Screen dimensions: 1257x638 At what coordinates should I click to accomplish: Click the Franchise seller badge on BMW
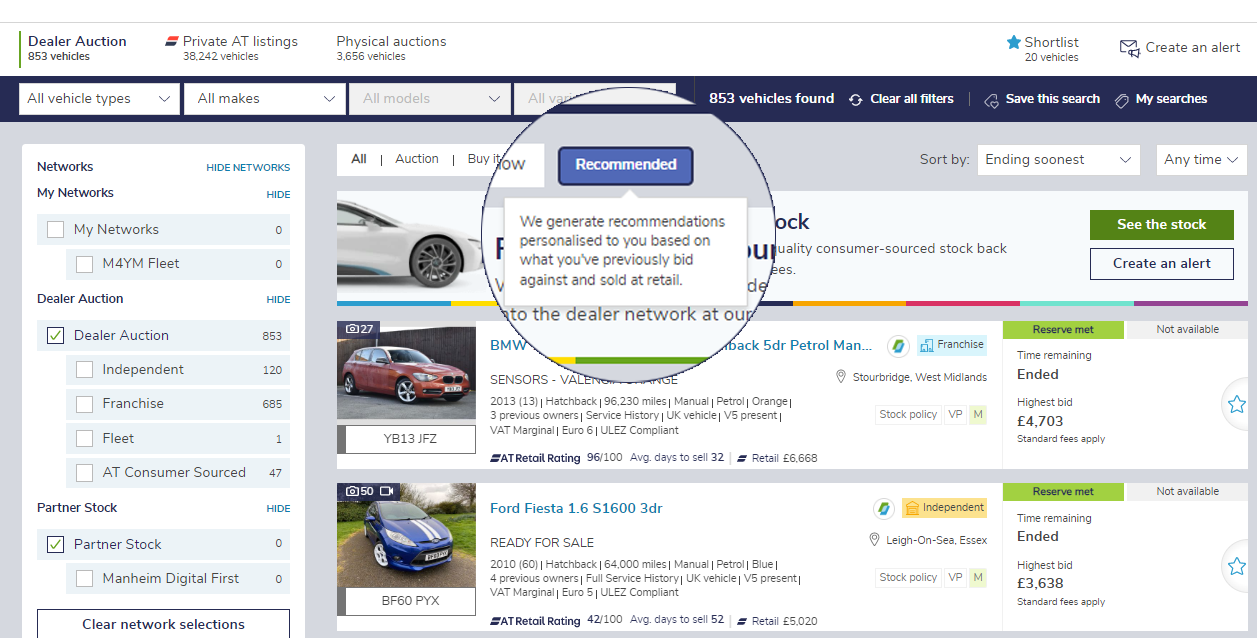(951, 345)
